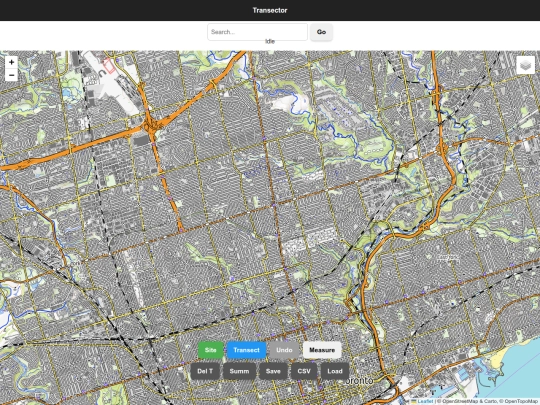Start the blue Transect tool

pos(247,350)
